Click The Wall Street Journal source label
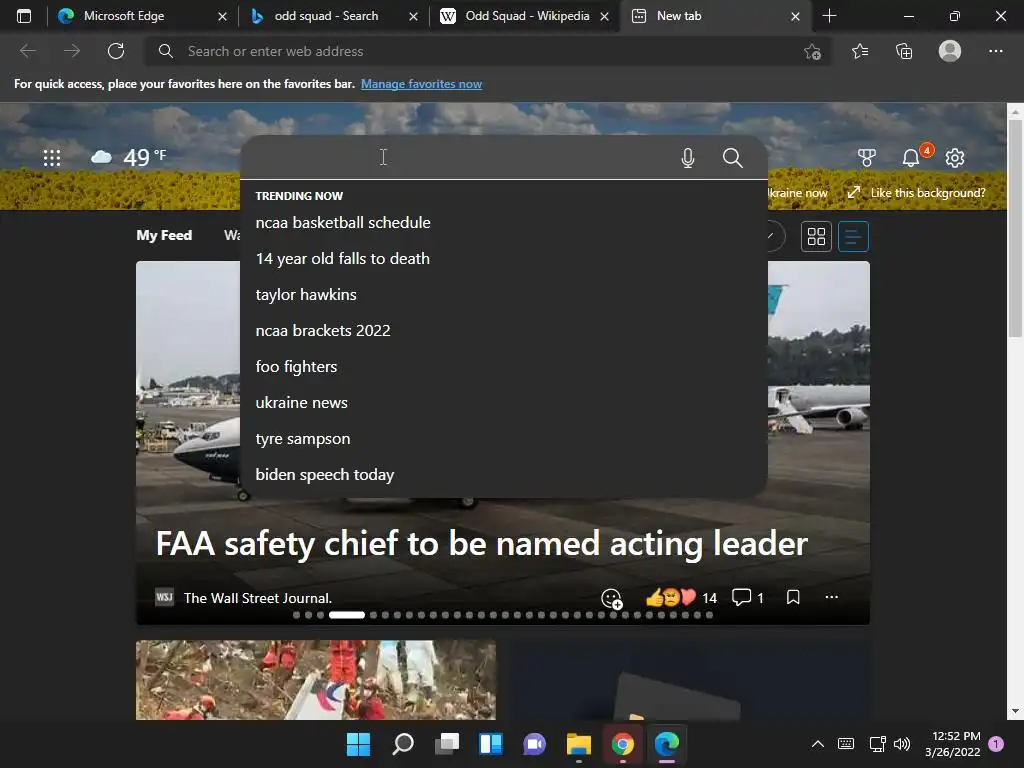The width and height of the screenshot is (1024, 768). pyautogui.click(x=257, y=598)
